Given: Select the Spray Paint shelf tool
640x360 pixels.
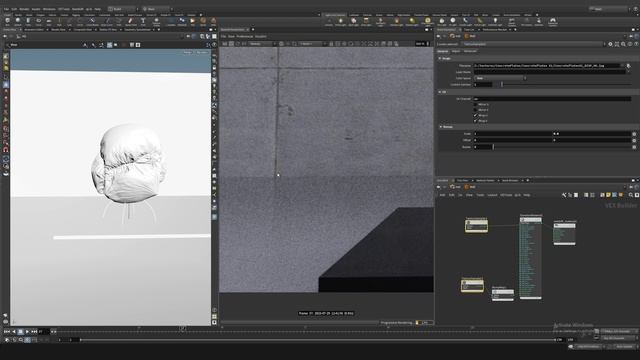Looking at the screenshot, I should coord(131,21).
